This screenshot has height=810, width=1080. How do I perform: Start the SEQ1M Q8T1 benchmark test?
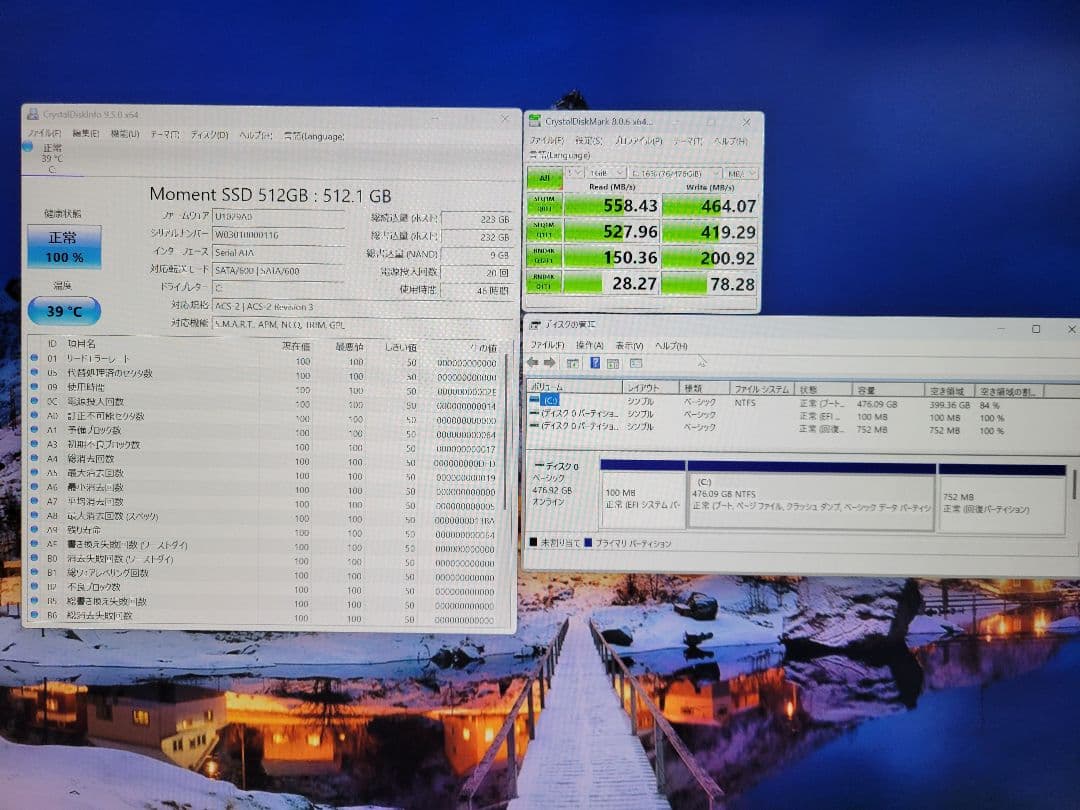point(544,206)
